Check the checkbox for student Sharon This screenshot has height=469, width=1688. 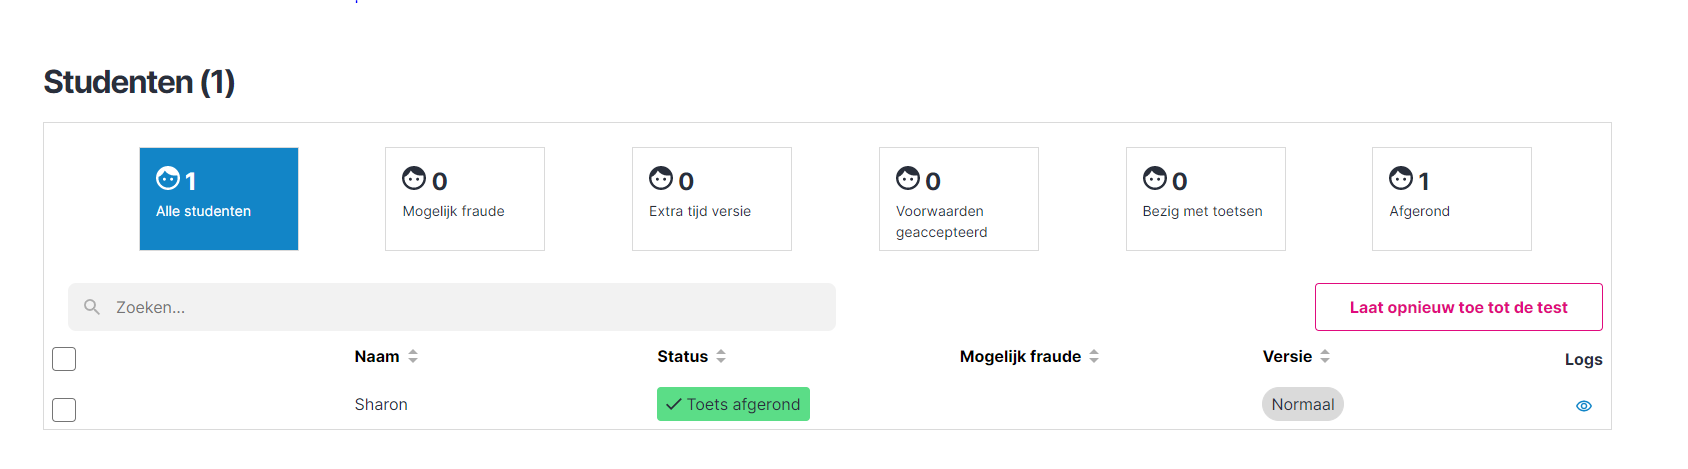(x=64, y=410)
